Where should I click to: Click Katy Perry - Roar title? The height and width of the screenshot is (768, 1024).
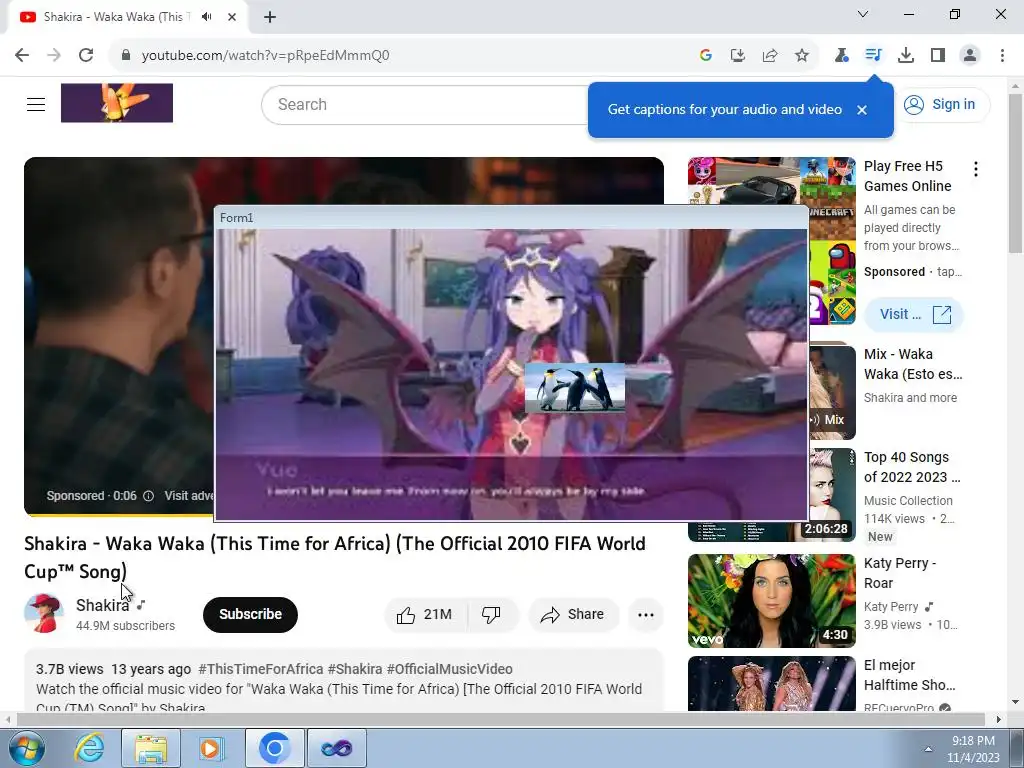tap(900, 573)
